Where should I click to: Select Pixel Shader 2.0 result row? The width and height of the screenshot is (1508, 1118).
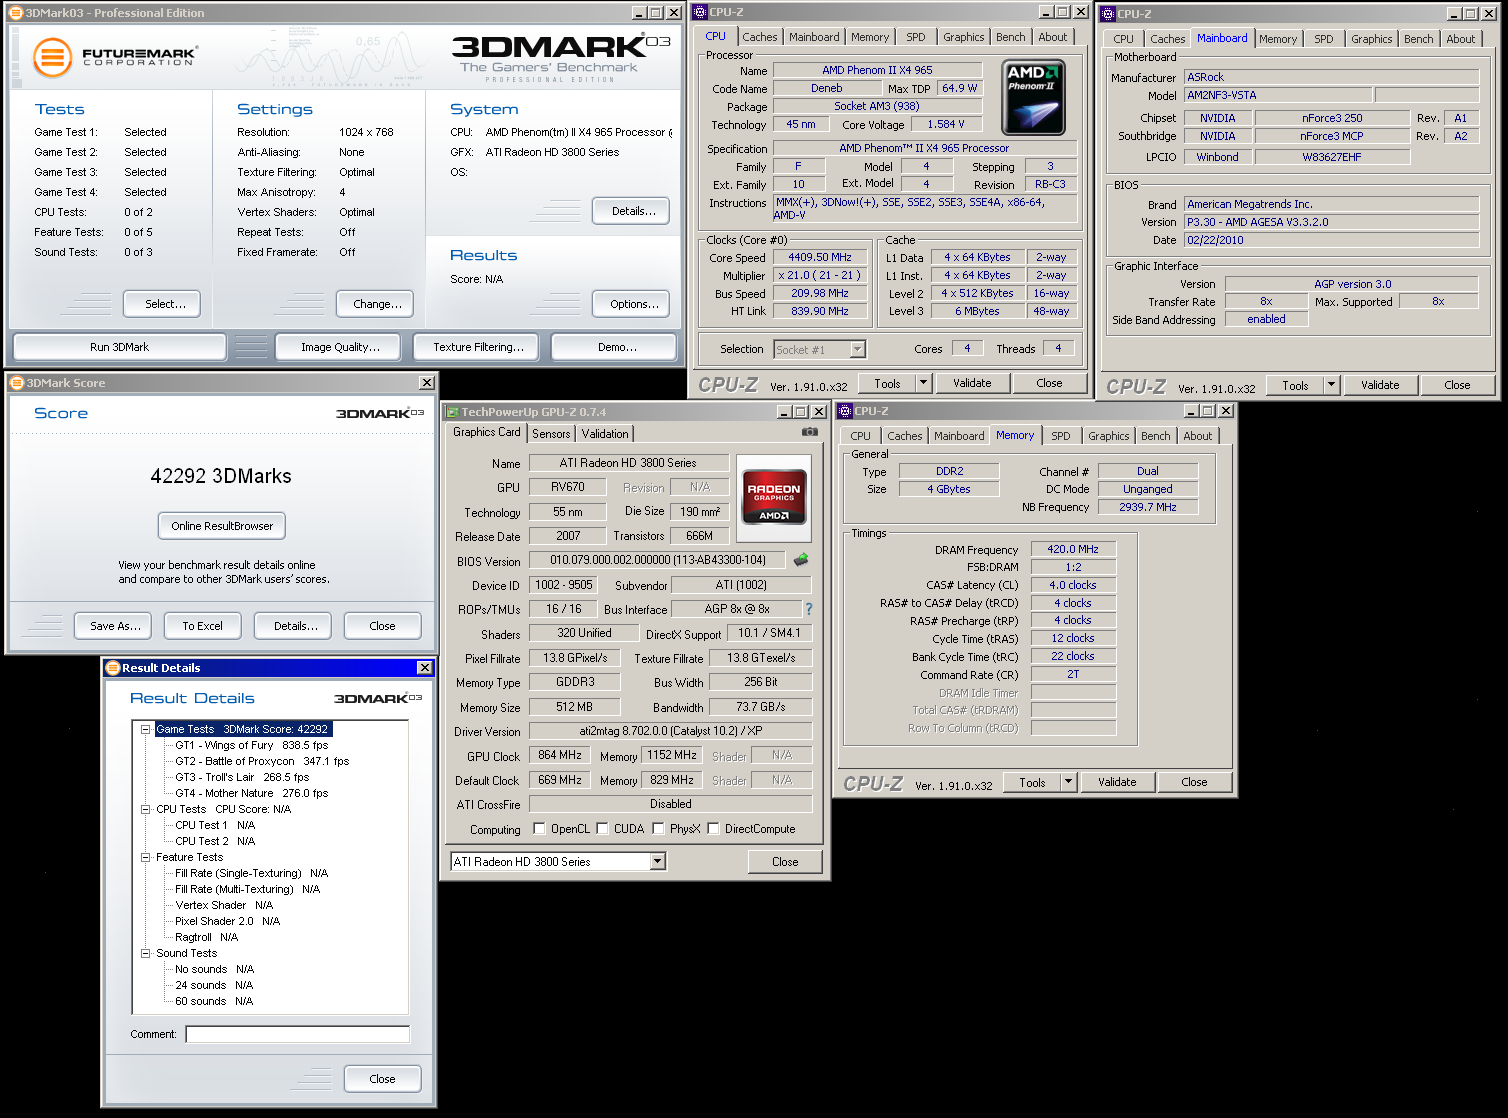click(x=227, y=921)
